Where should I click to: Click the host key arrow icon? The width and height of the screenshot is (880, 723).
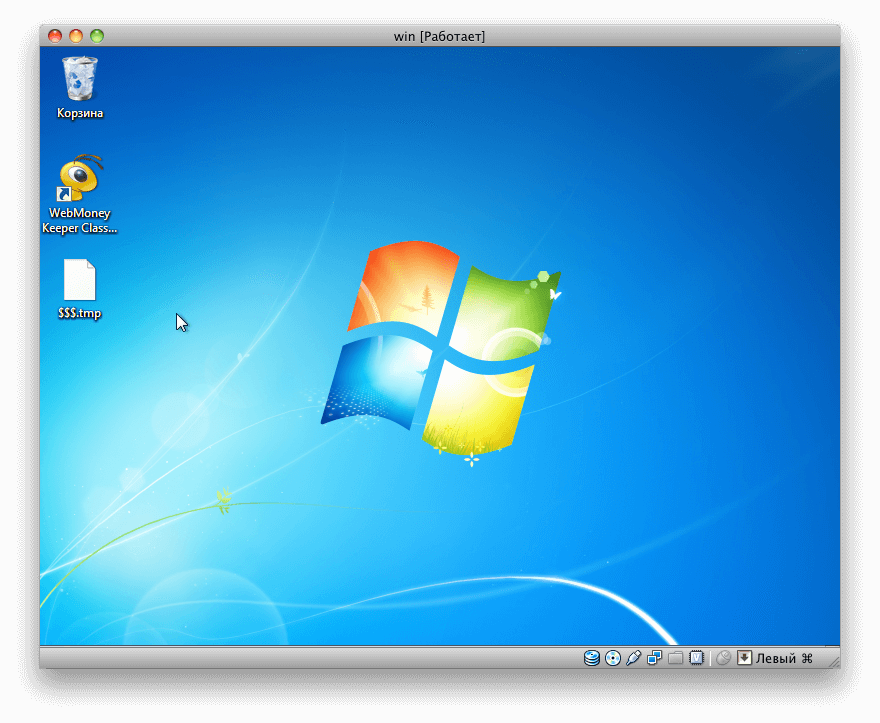(744, 658)
